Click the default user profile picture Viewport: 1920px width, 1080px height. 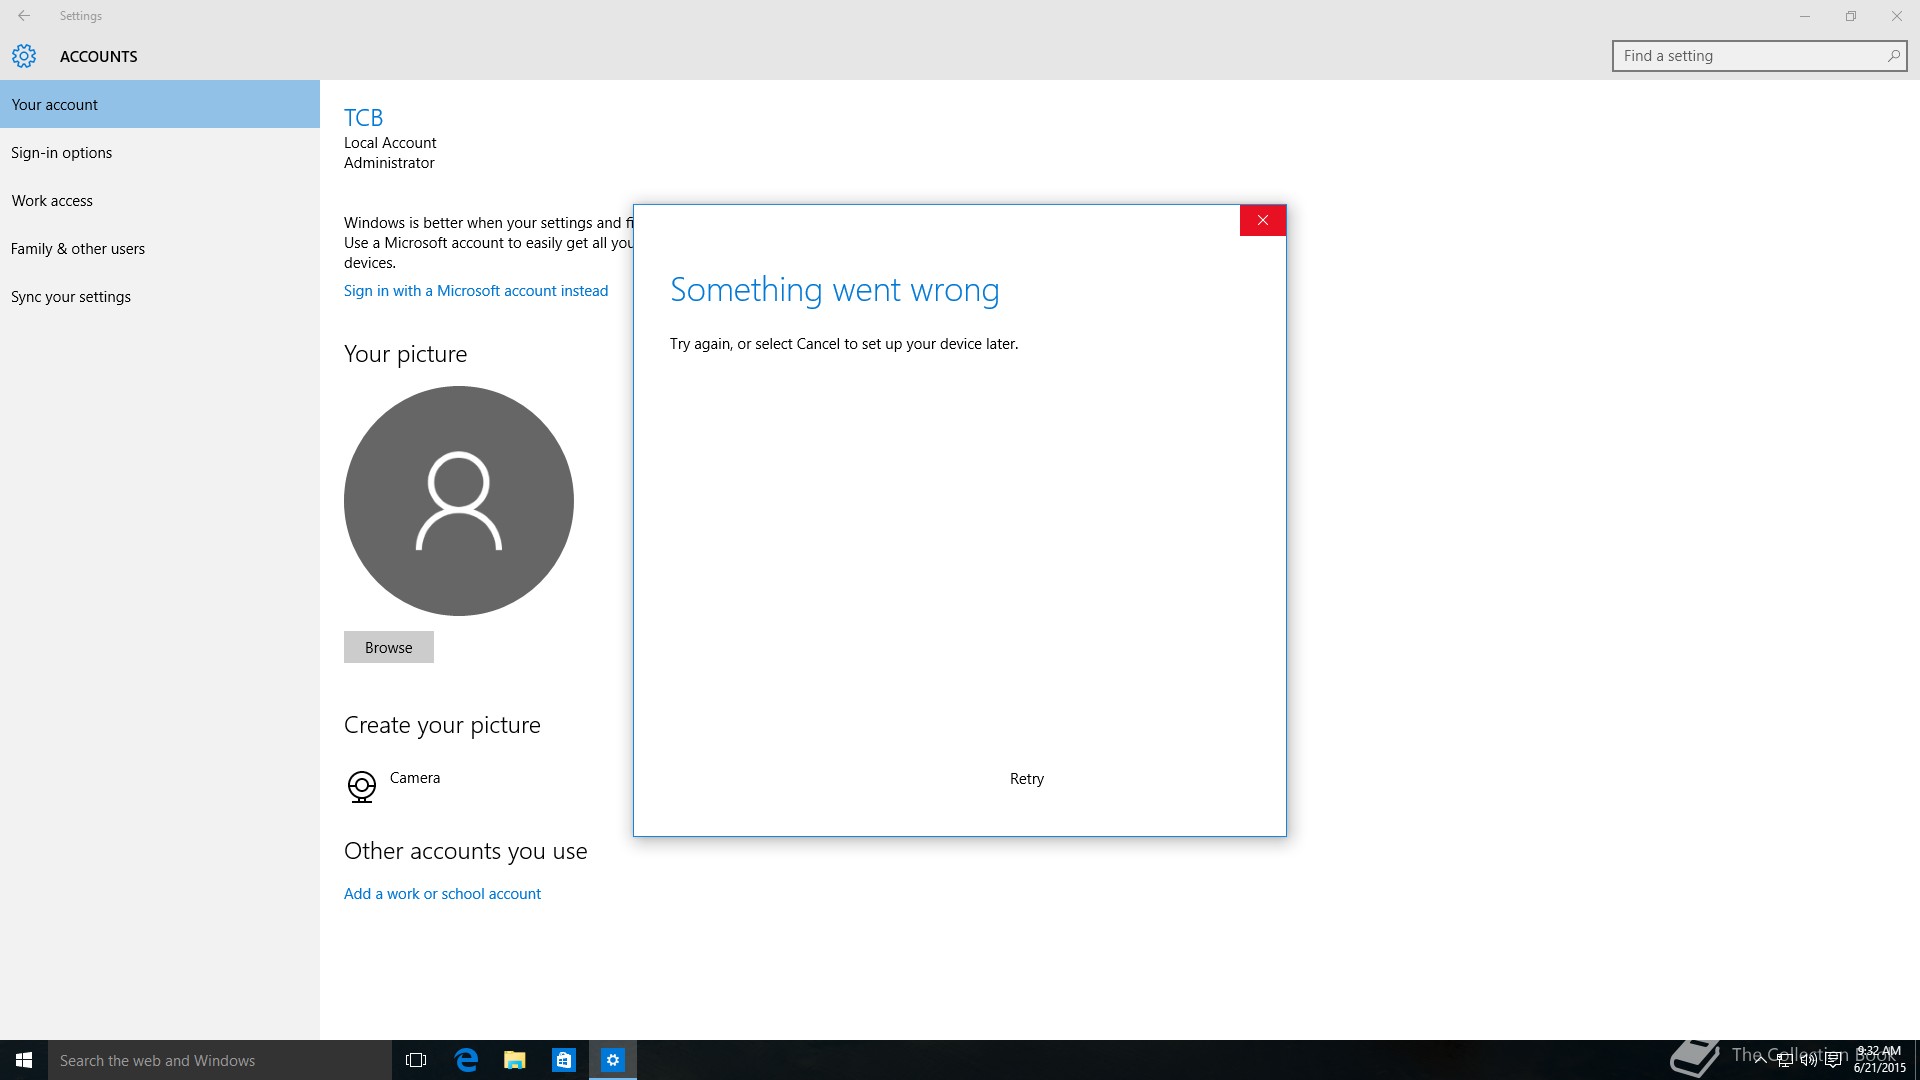pyautogui.click(x=459, y=501)
